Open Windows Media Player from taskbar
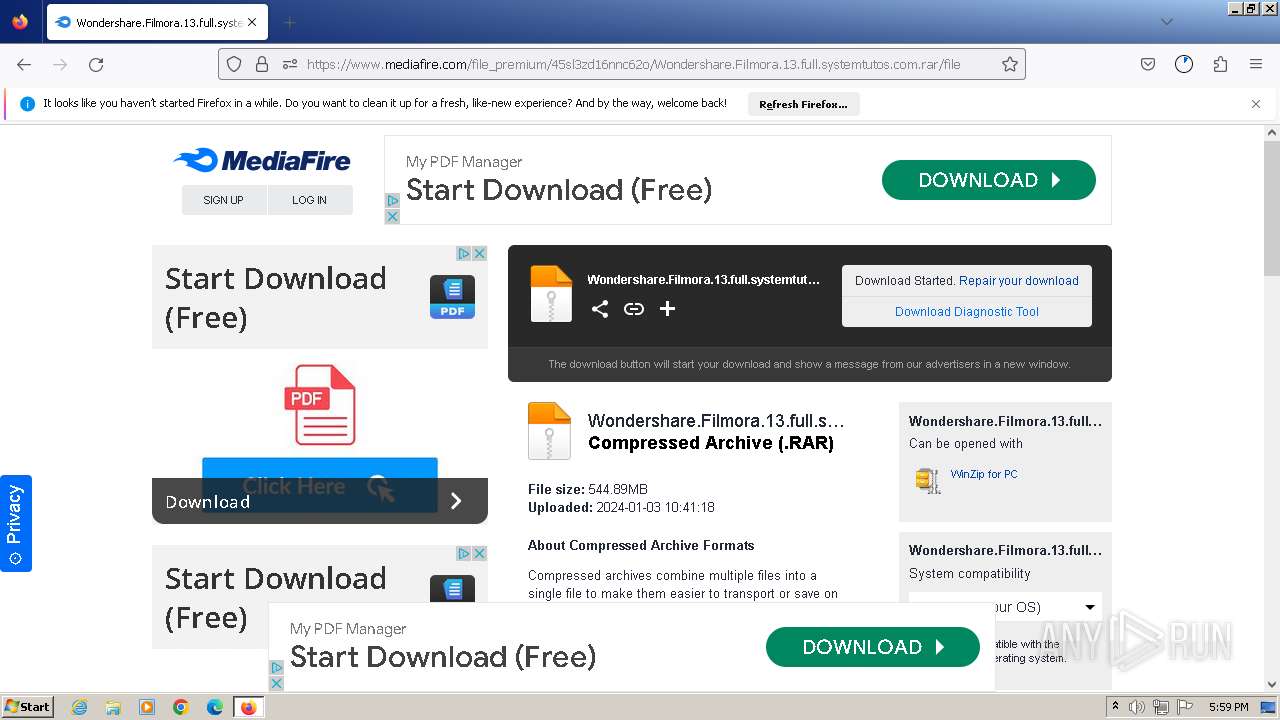Image resolution: width=1280 pixels, height=720 pixels. pyautogui.click(x=147, y=707)
